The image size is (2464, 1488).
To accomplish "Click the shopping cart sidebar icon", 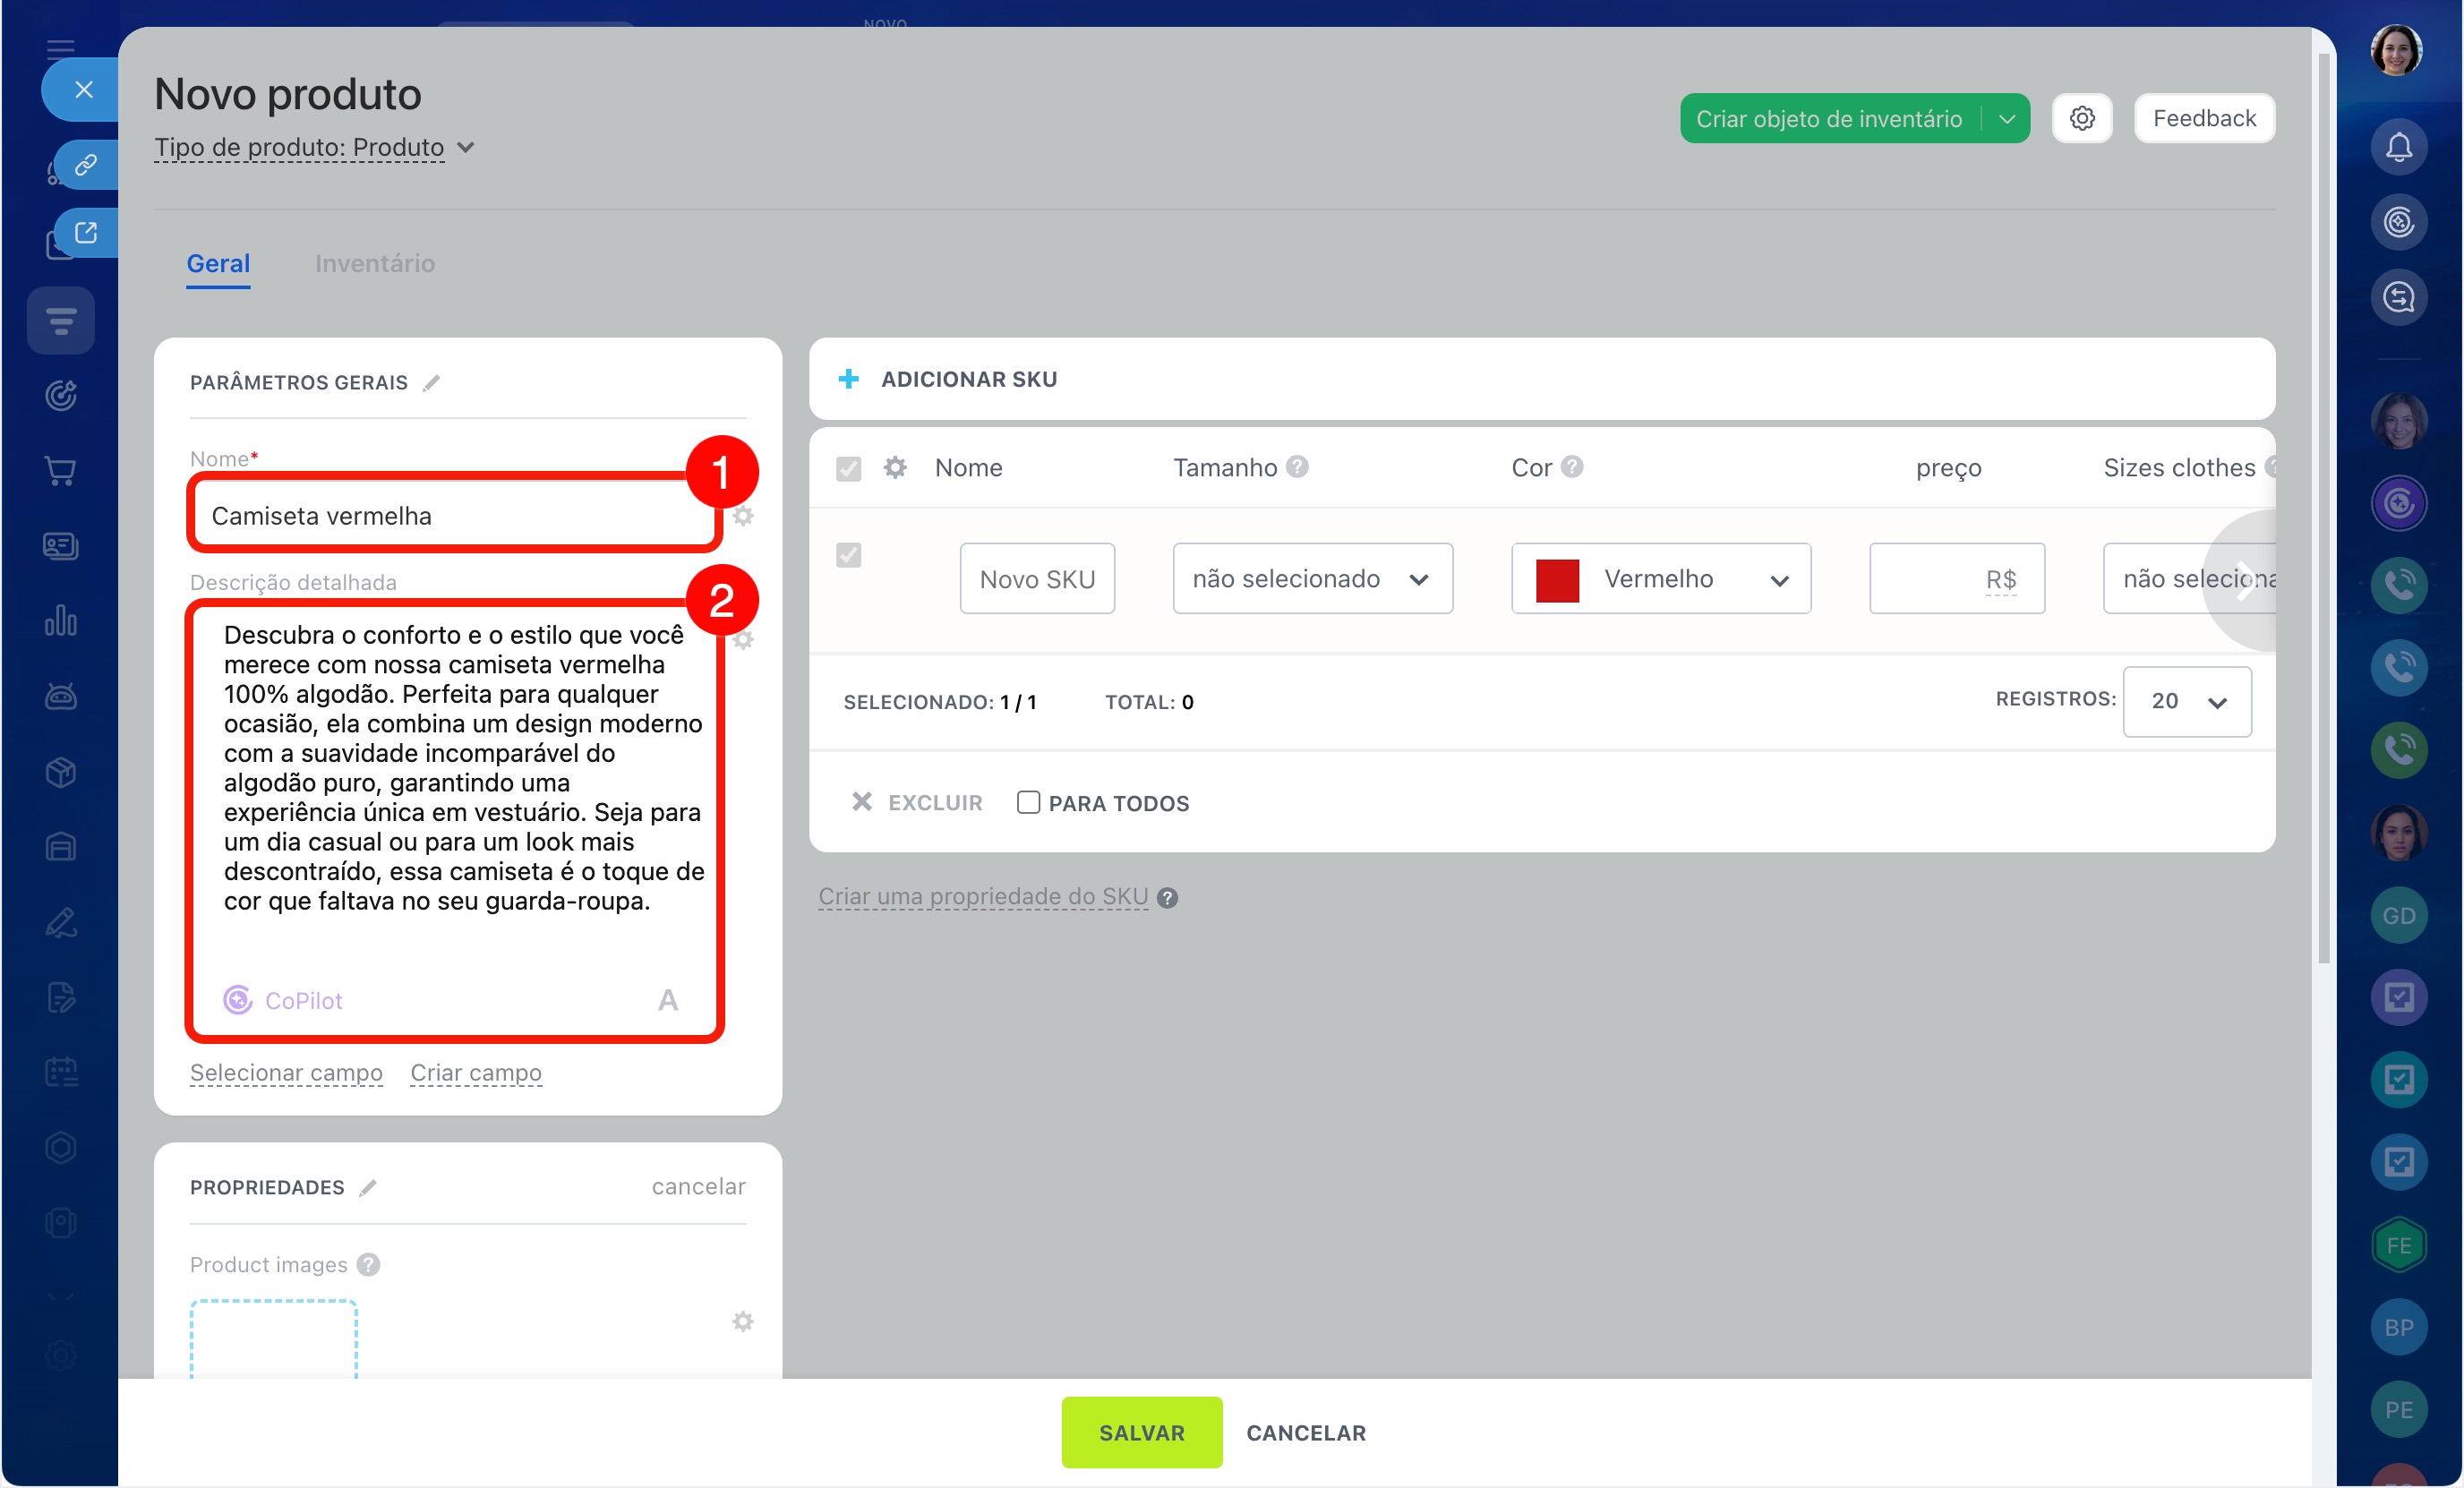I will coord(61,470).
